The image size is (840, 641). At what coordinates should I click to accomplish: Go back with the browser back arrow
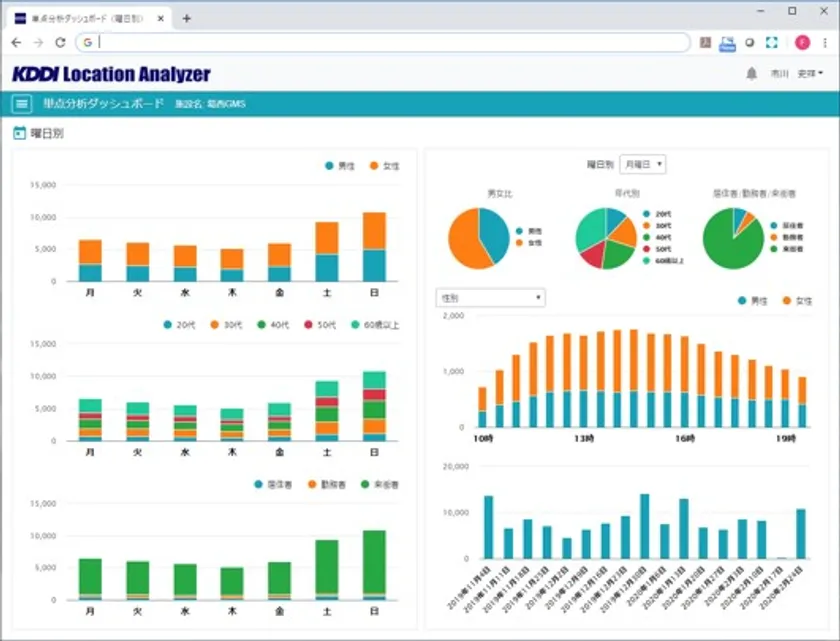pyautogui.click(x=16, y=43)
